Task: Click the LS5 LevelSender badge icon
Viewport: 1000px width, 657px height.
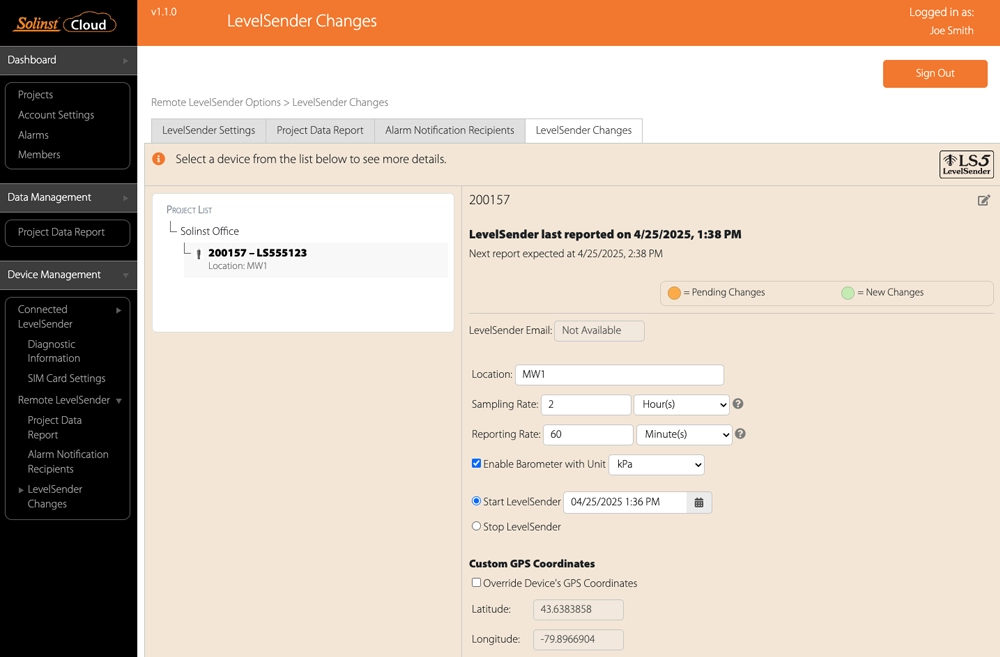Action: (x=965, y=163)
